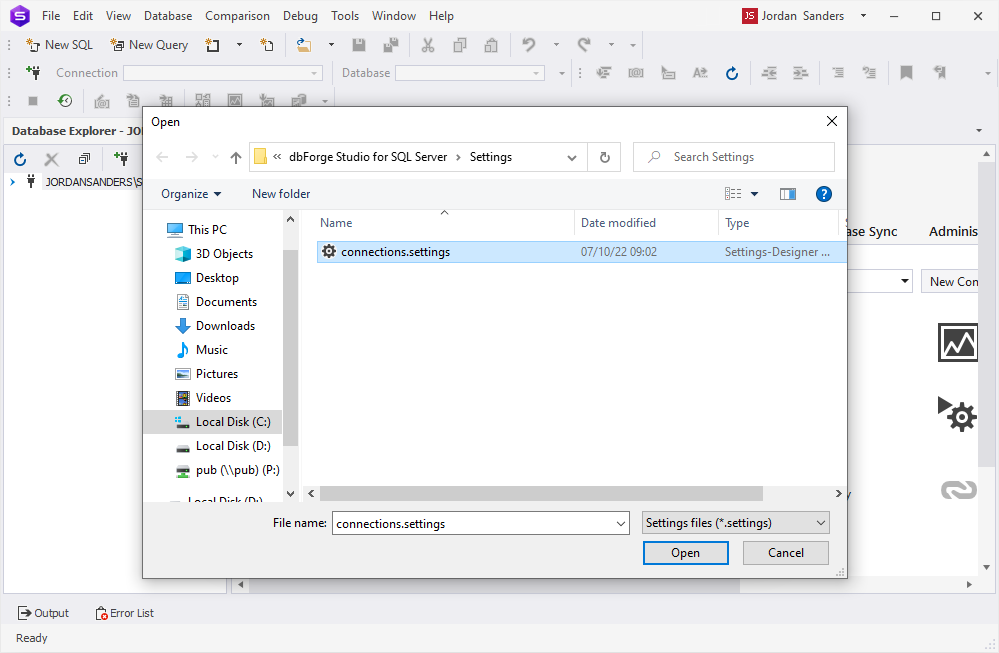This screenshot has height=653, width=999.
Task: Click the New SQL toolbar button
Action: (59, 45)
